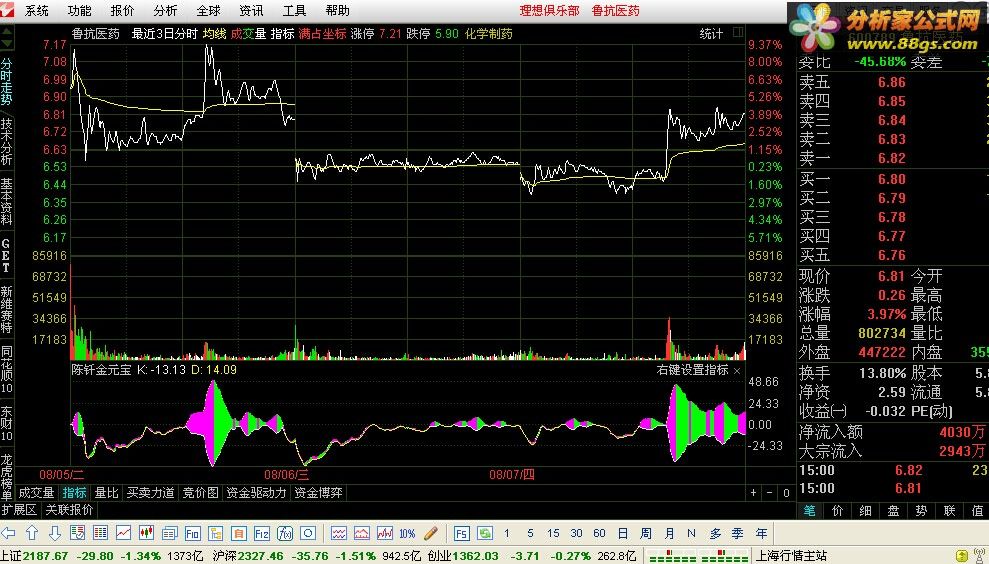Open the 资讯 menu
989x564 pixels.
(252, 11)
